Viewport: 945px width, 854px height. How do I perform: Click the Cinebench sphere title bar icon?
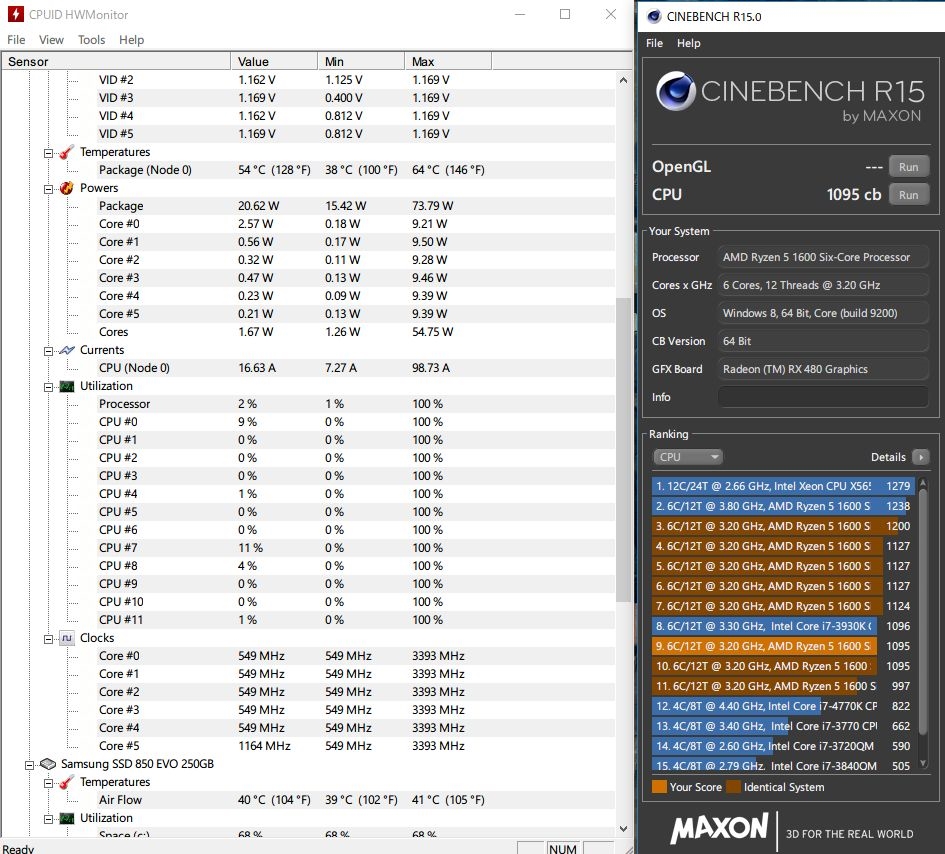coord(654,16)
